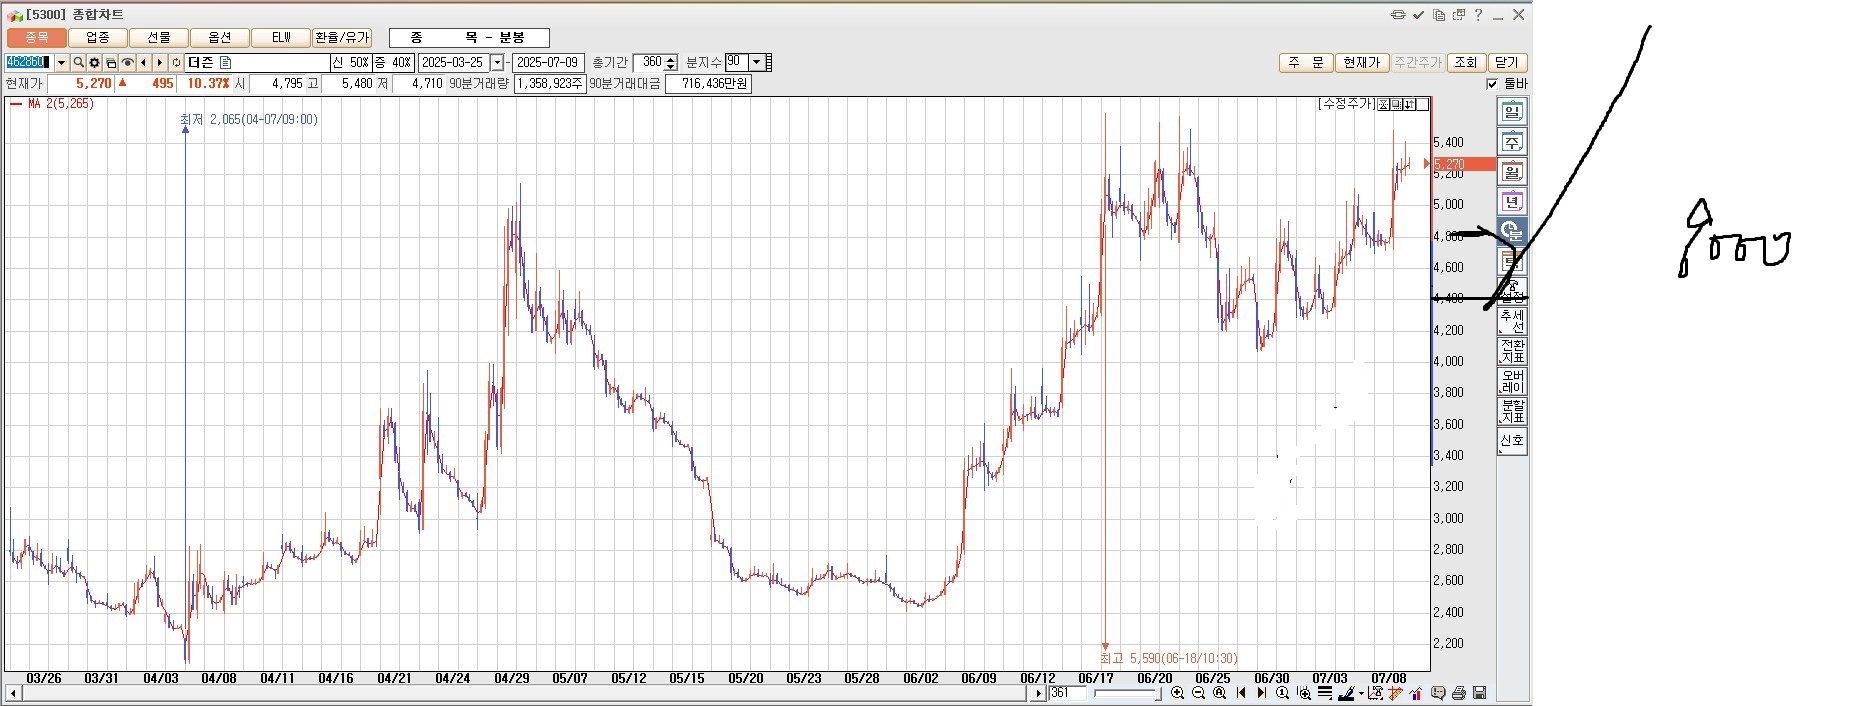Select the monthly (월) chart period icon
This screenshot has width=1869, height=706.
tap(1512, 172)
